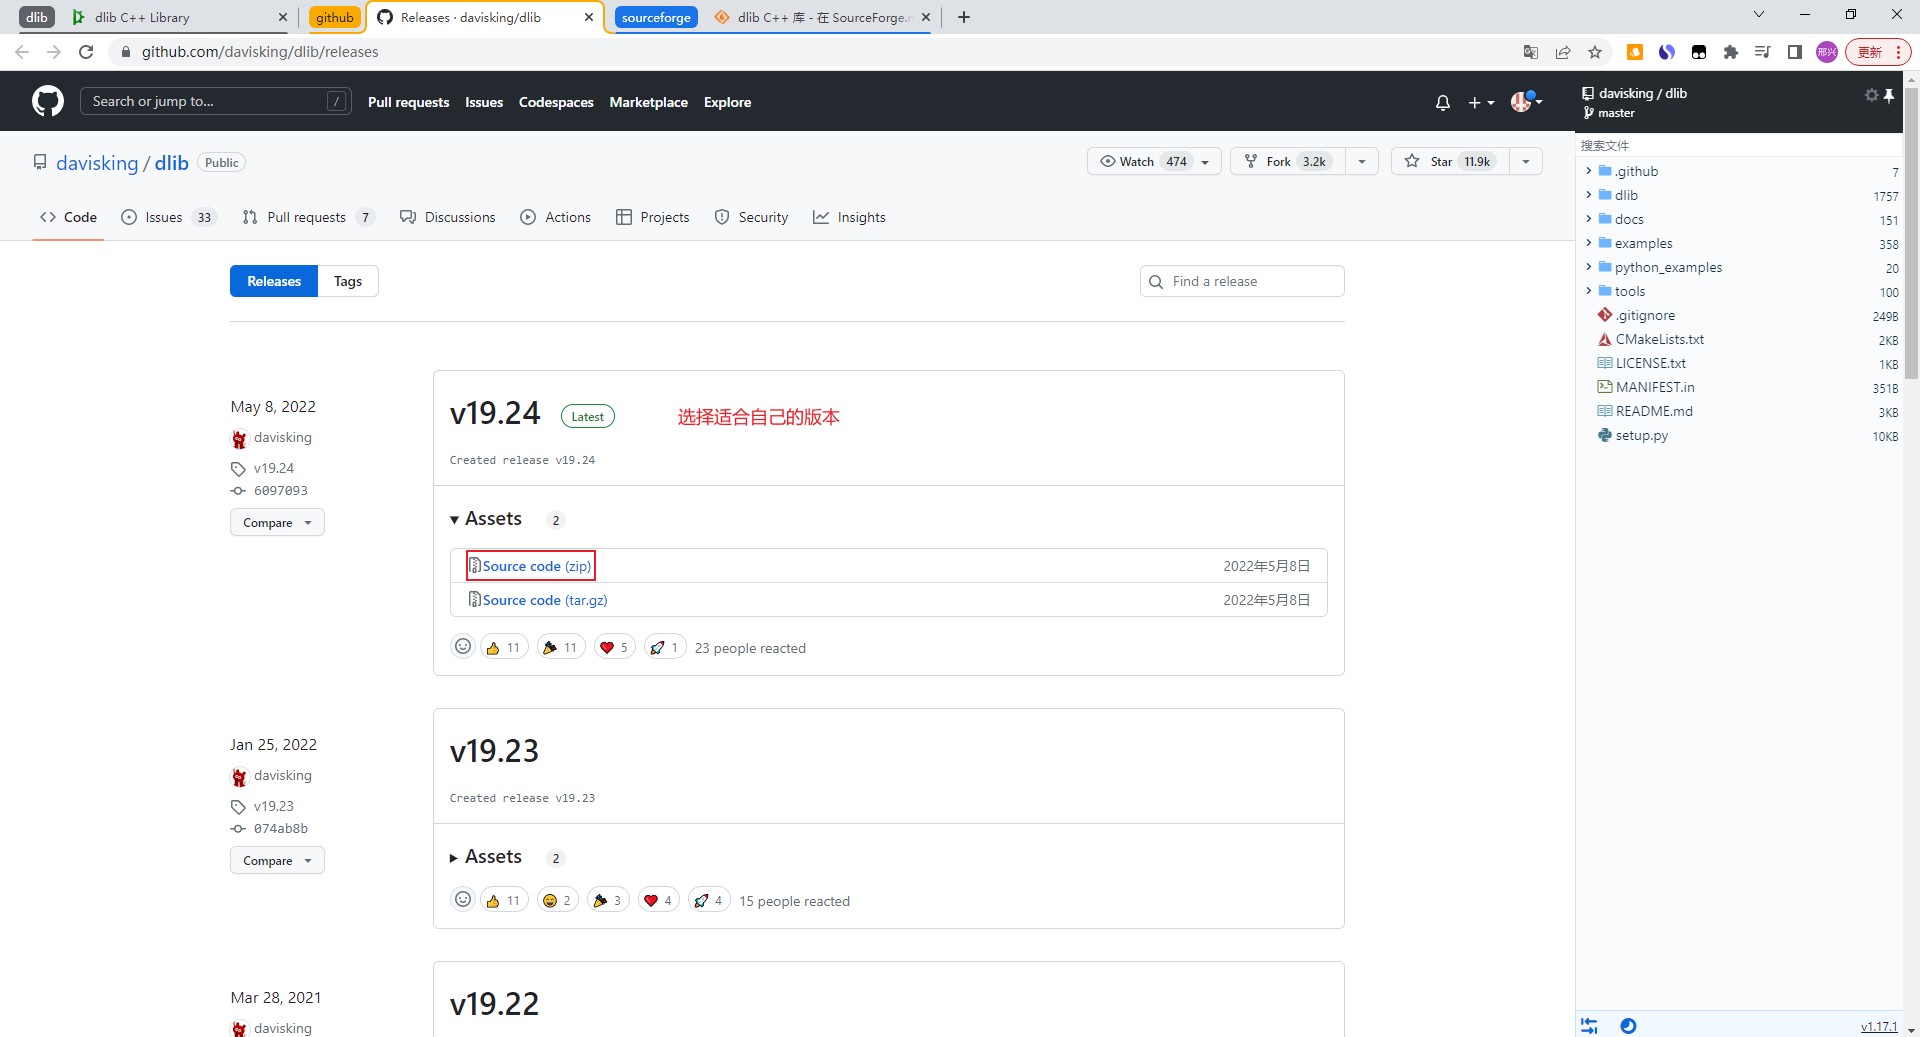
Task: Open the Compare dropdown for v19.24
Action: pyautogui.click(x=277, y=522)
